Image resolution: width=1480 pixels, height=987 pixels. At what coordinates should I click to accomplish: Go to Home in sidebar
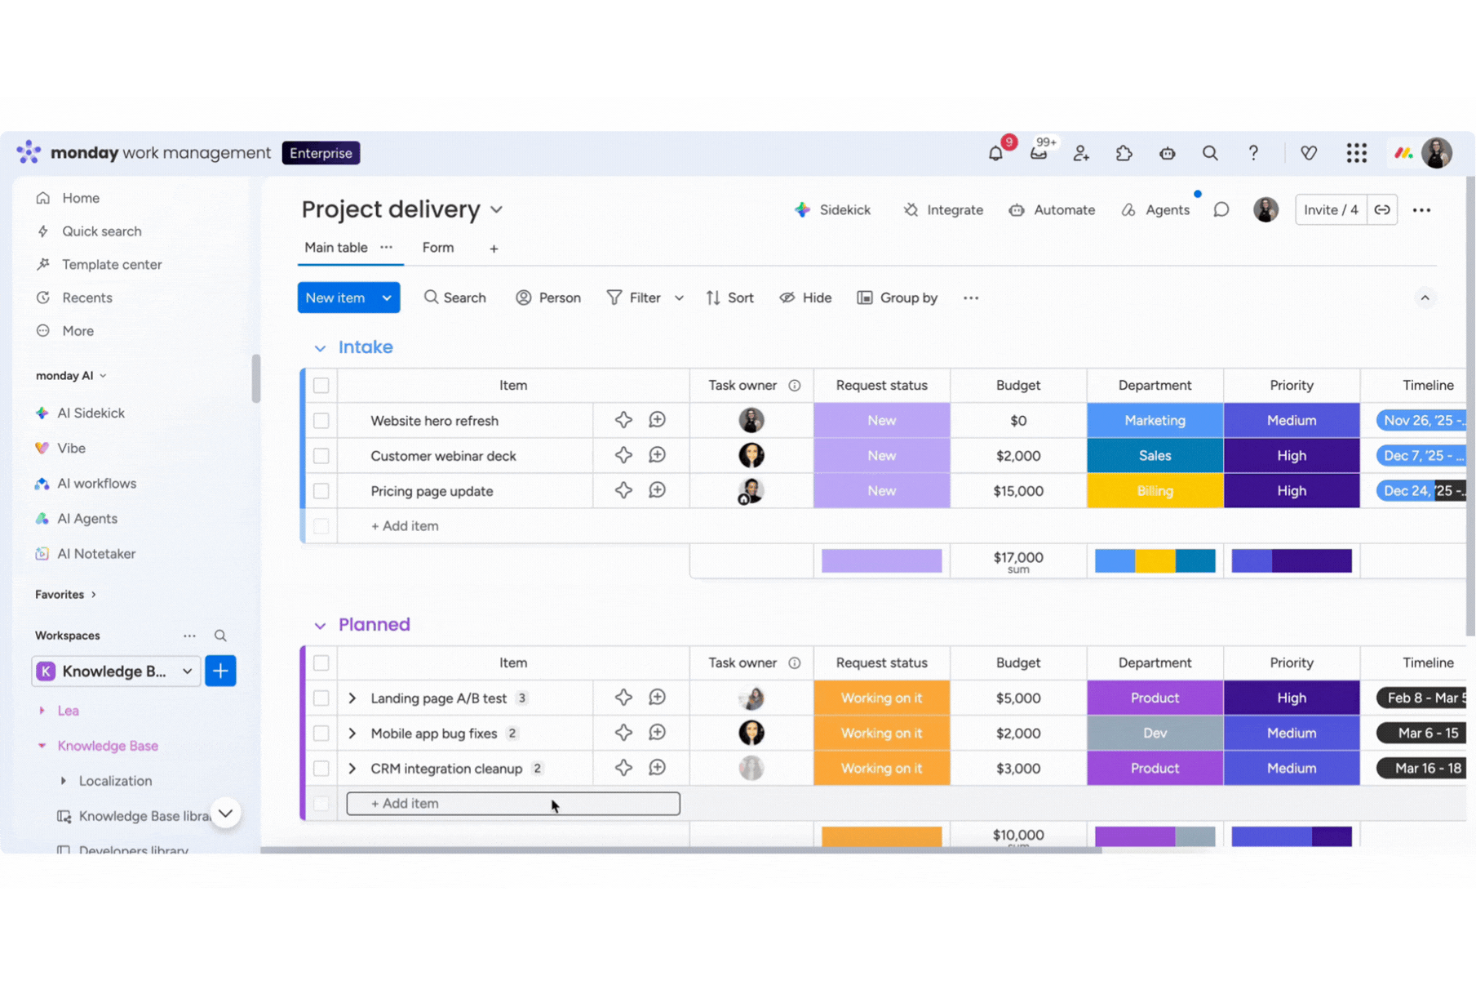pyautogui.click(x=81, y=198)
